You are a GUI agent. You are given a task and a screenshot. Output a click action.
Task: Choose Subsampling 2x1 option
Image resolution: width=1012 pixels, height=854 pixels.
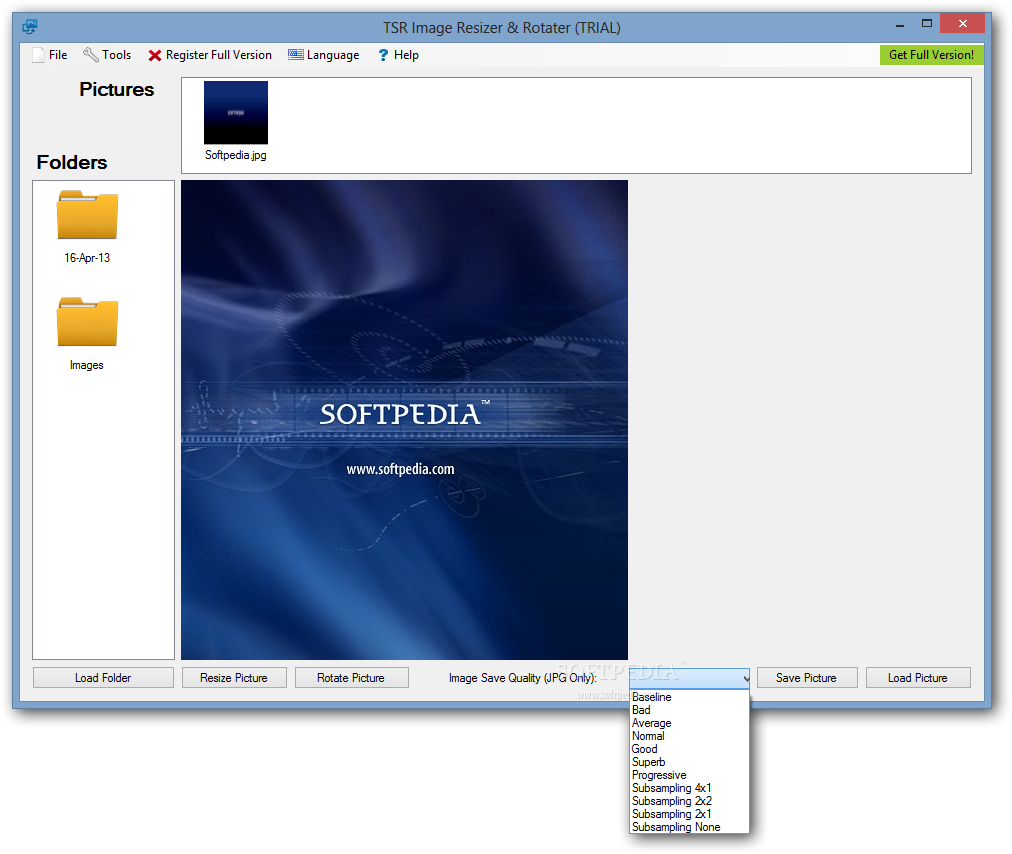[689, 814]
